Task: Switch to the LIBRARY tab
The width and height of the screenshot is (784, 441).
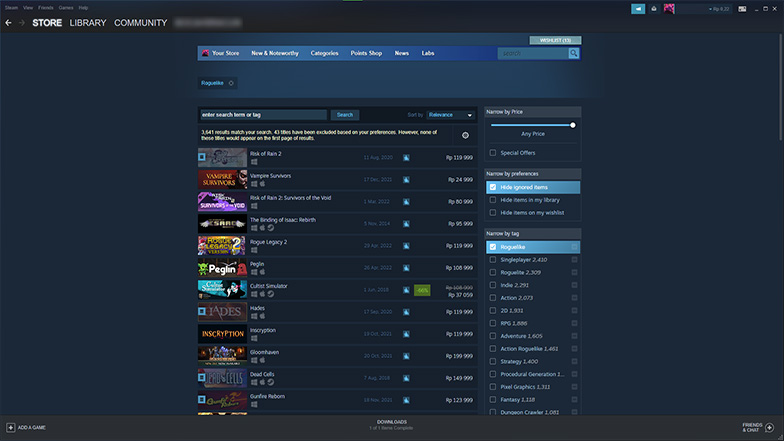Action: click(x=88, y=23)
